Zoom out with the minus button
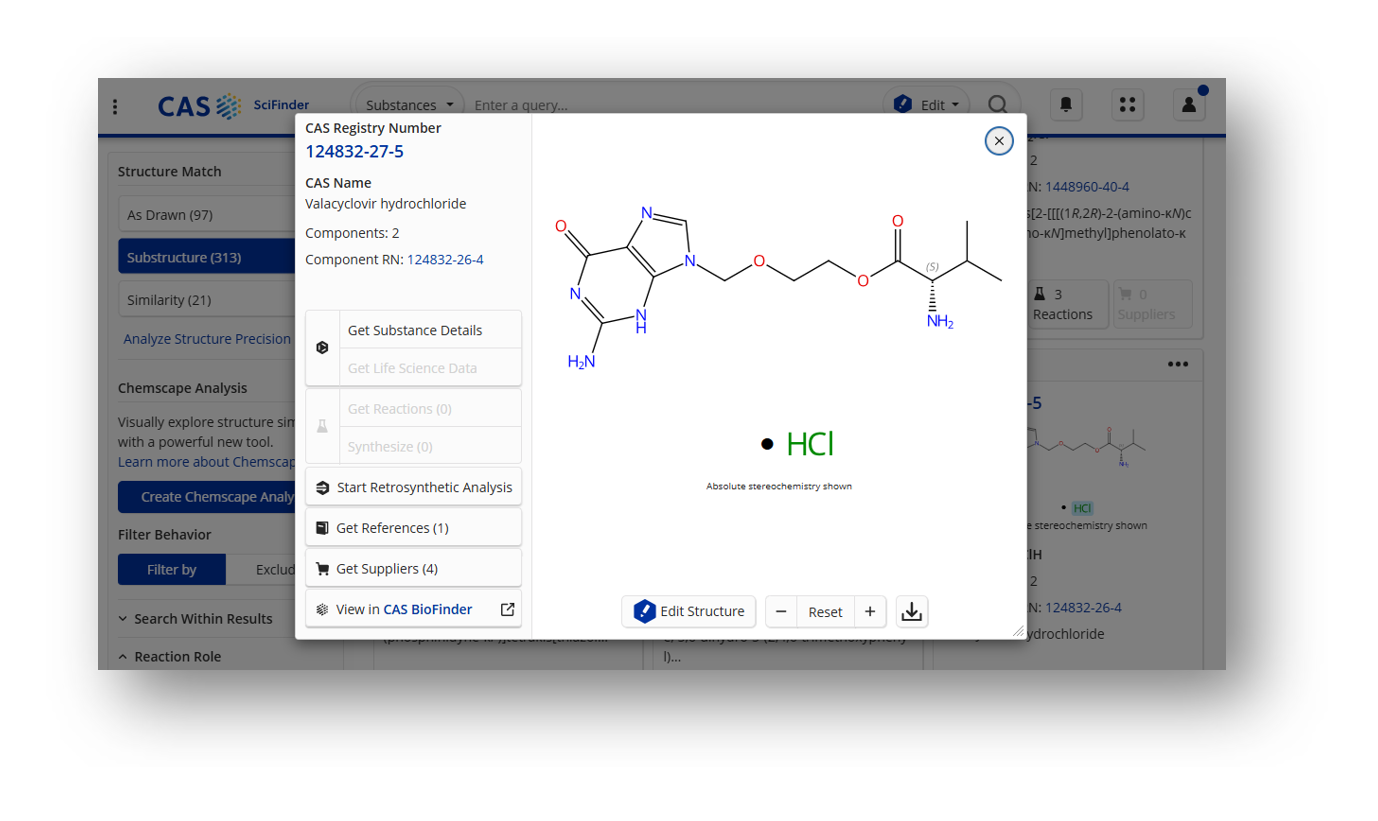Screen dimensions: 1378x821 (x=781, y=611)
